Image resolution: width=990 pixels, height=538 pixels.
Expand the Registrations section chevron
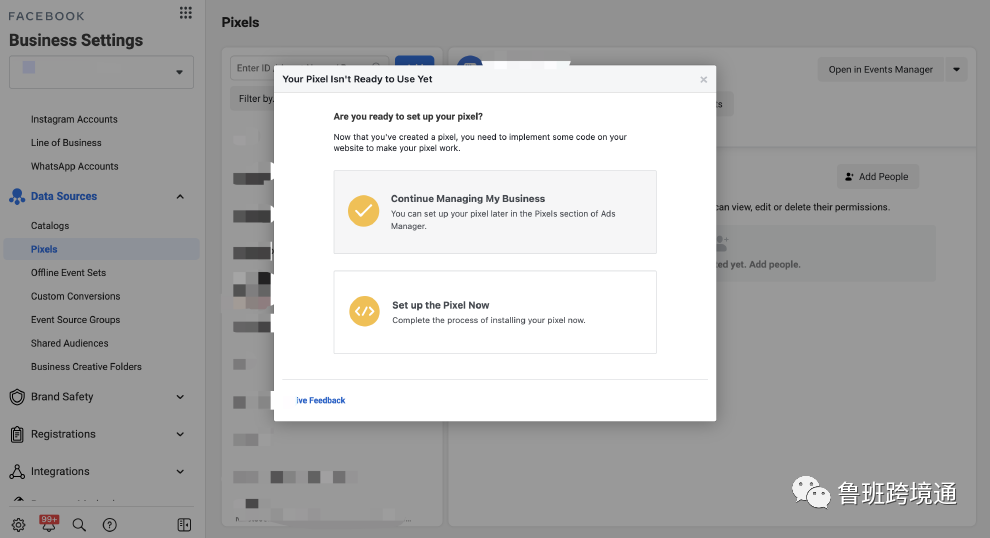[x=180, y=434]
